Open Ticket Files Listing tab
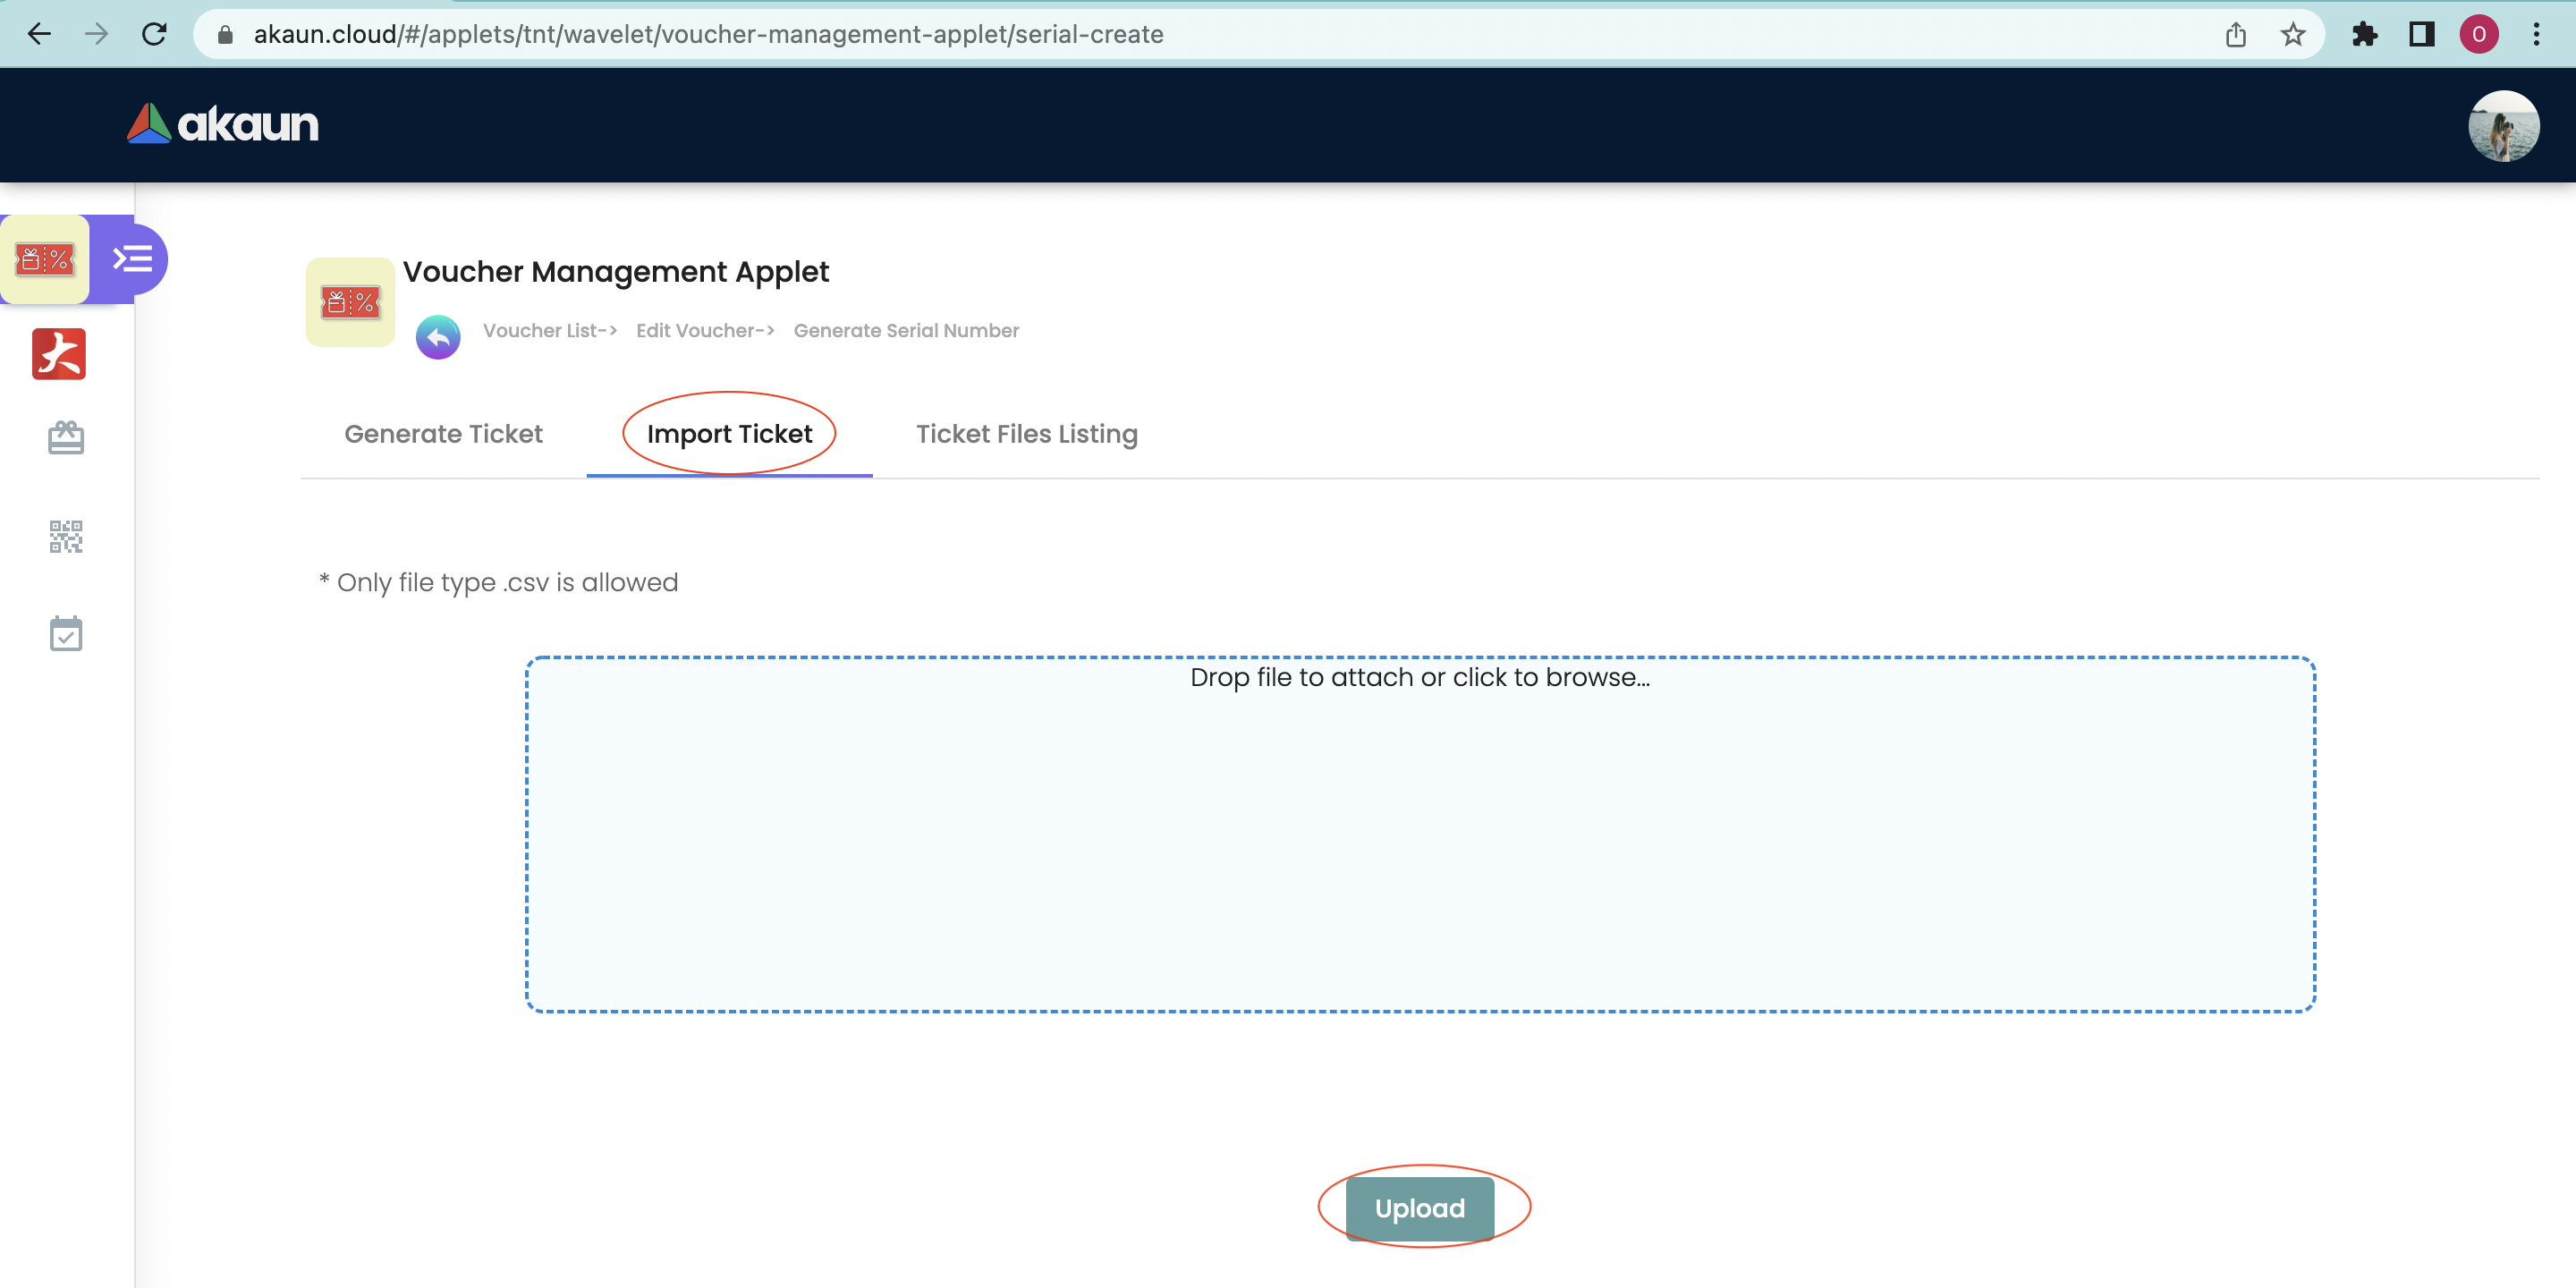The height and width of the screenshot is (1288, 2576). pyautogui.click(x=1026, y=434)
